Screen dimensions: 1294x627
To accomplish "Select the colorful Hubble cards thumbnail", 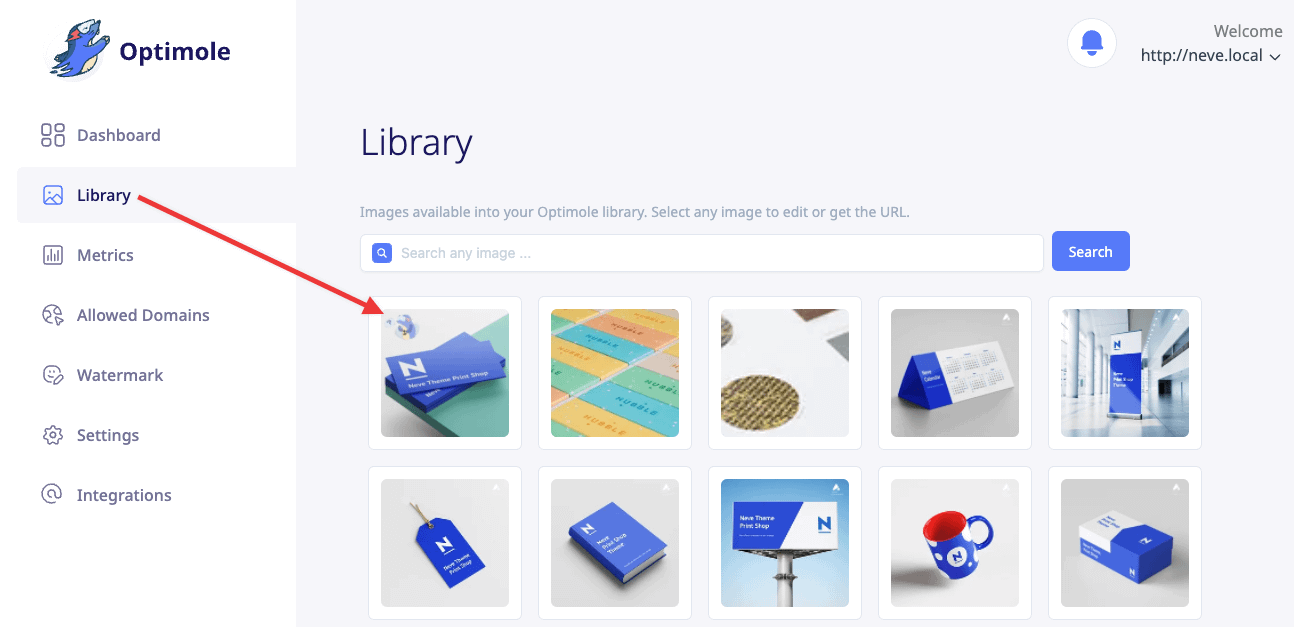I will (615, 373).
